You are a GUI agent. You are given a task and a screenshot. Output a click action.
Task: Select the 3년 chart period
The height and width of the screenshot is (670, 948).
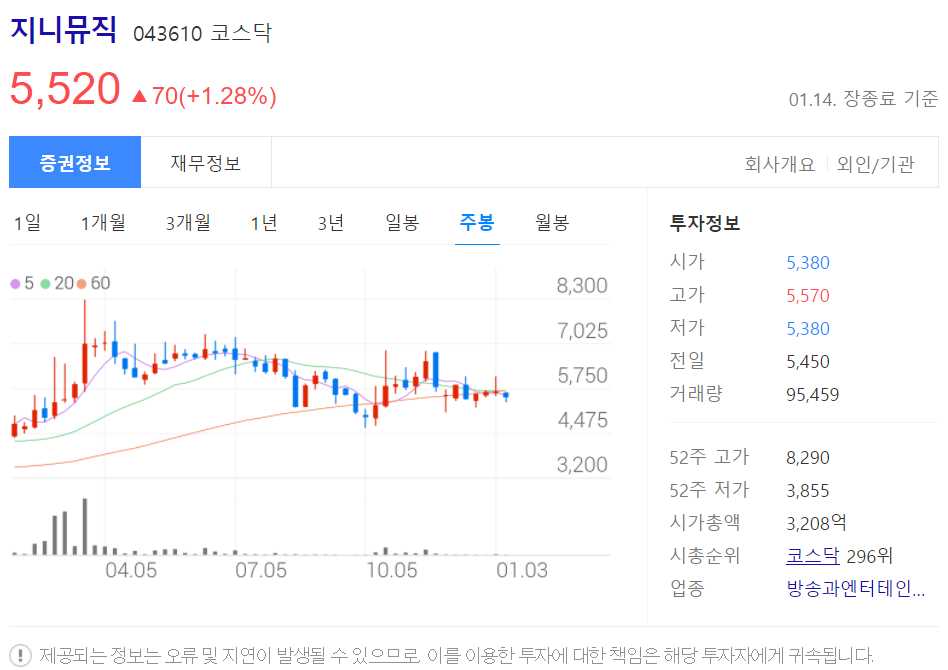[330, 223]
